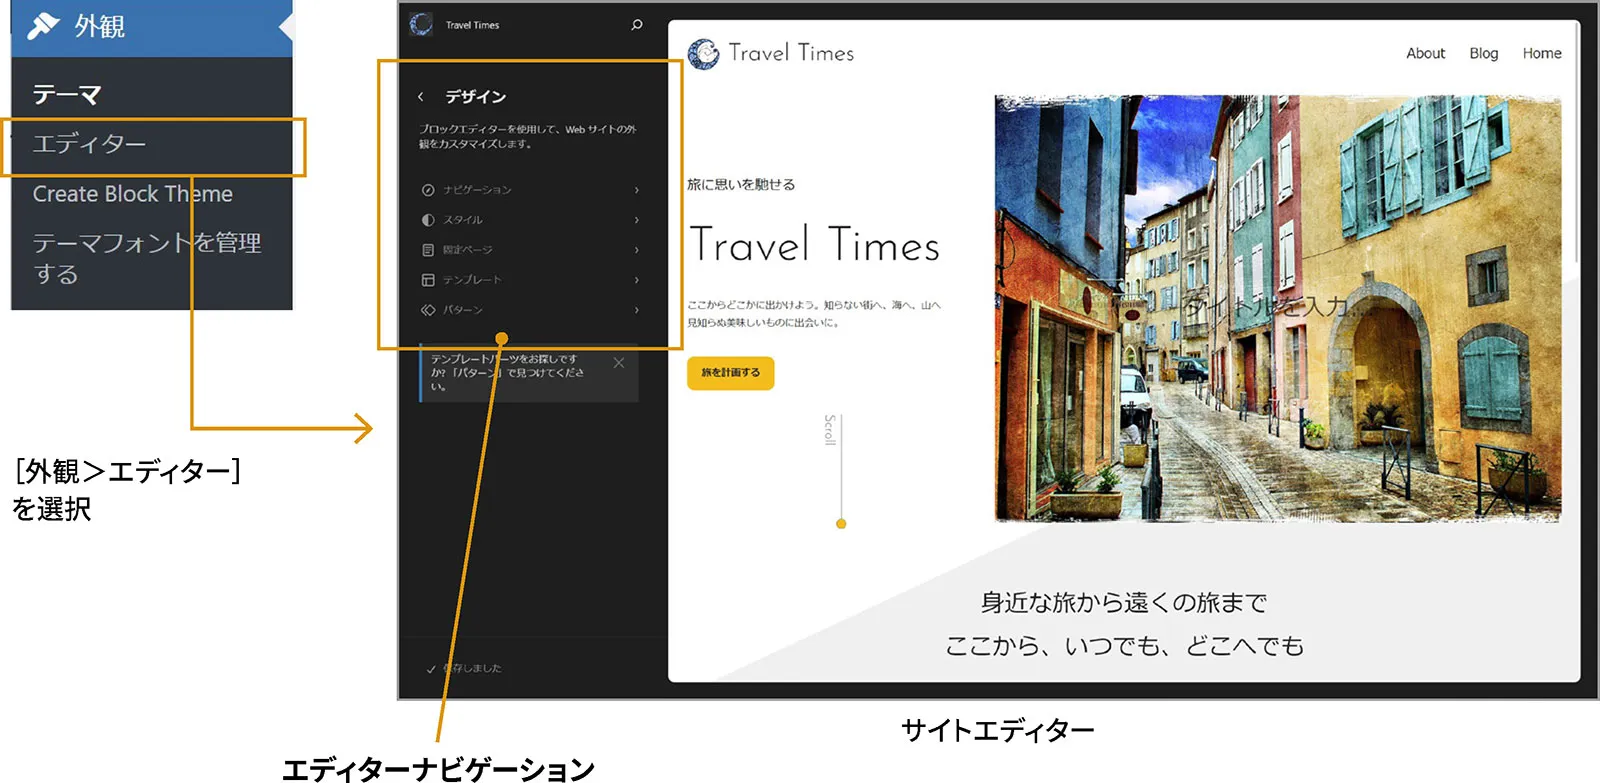Click the Travel Times site title in preview header
1600x783 pixels.
click(x=791, y=53)
